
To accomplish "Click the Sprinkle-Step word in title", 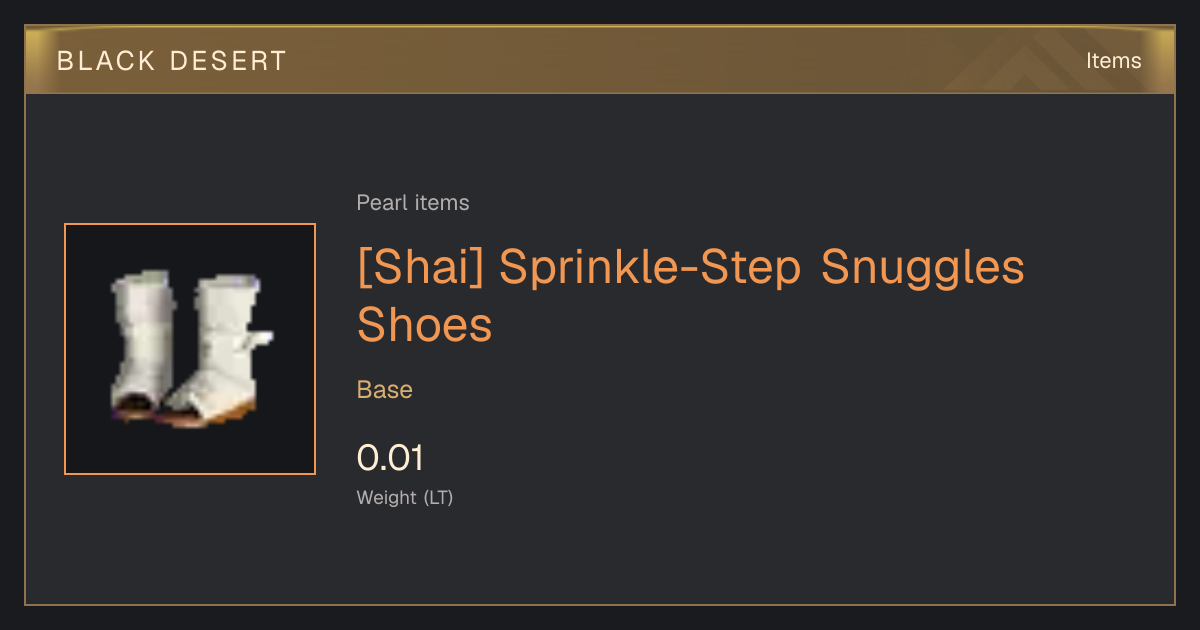I will [650, 267].
